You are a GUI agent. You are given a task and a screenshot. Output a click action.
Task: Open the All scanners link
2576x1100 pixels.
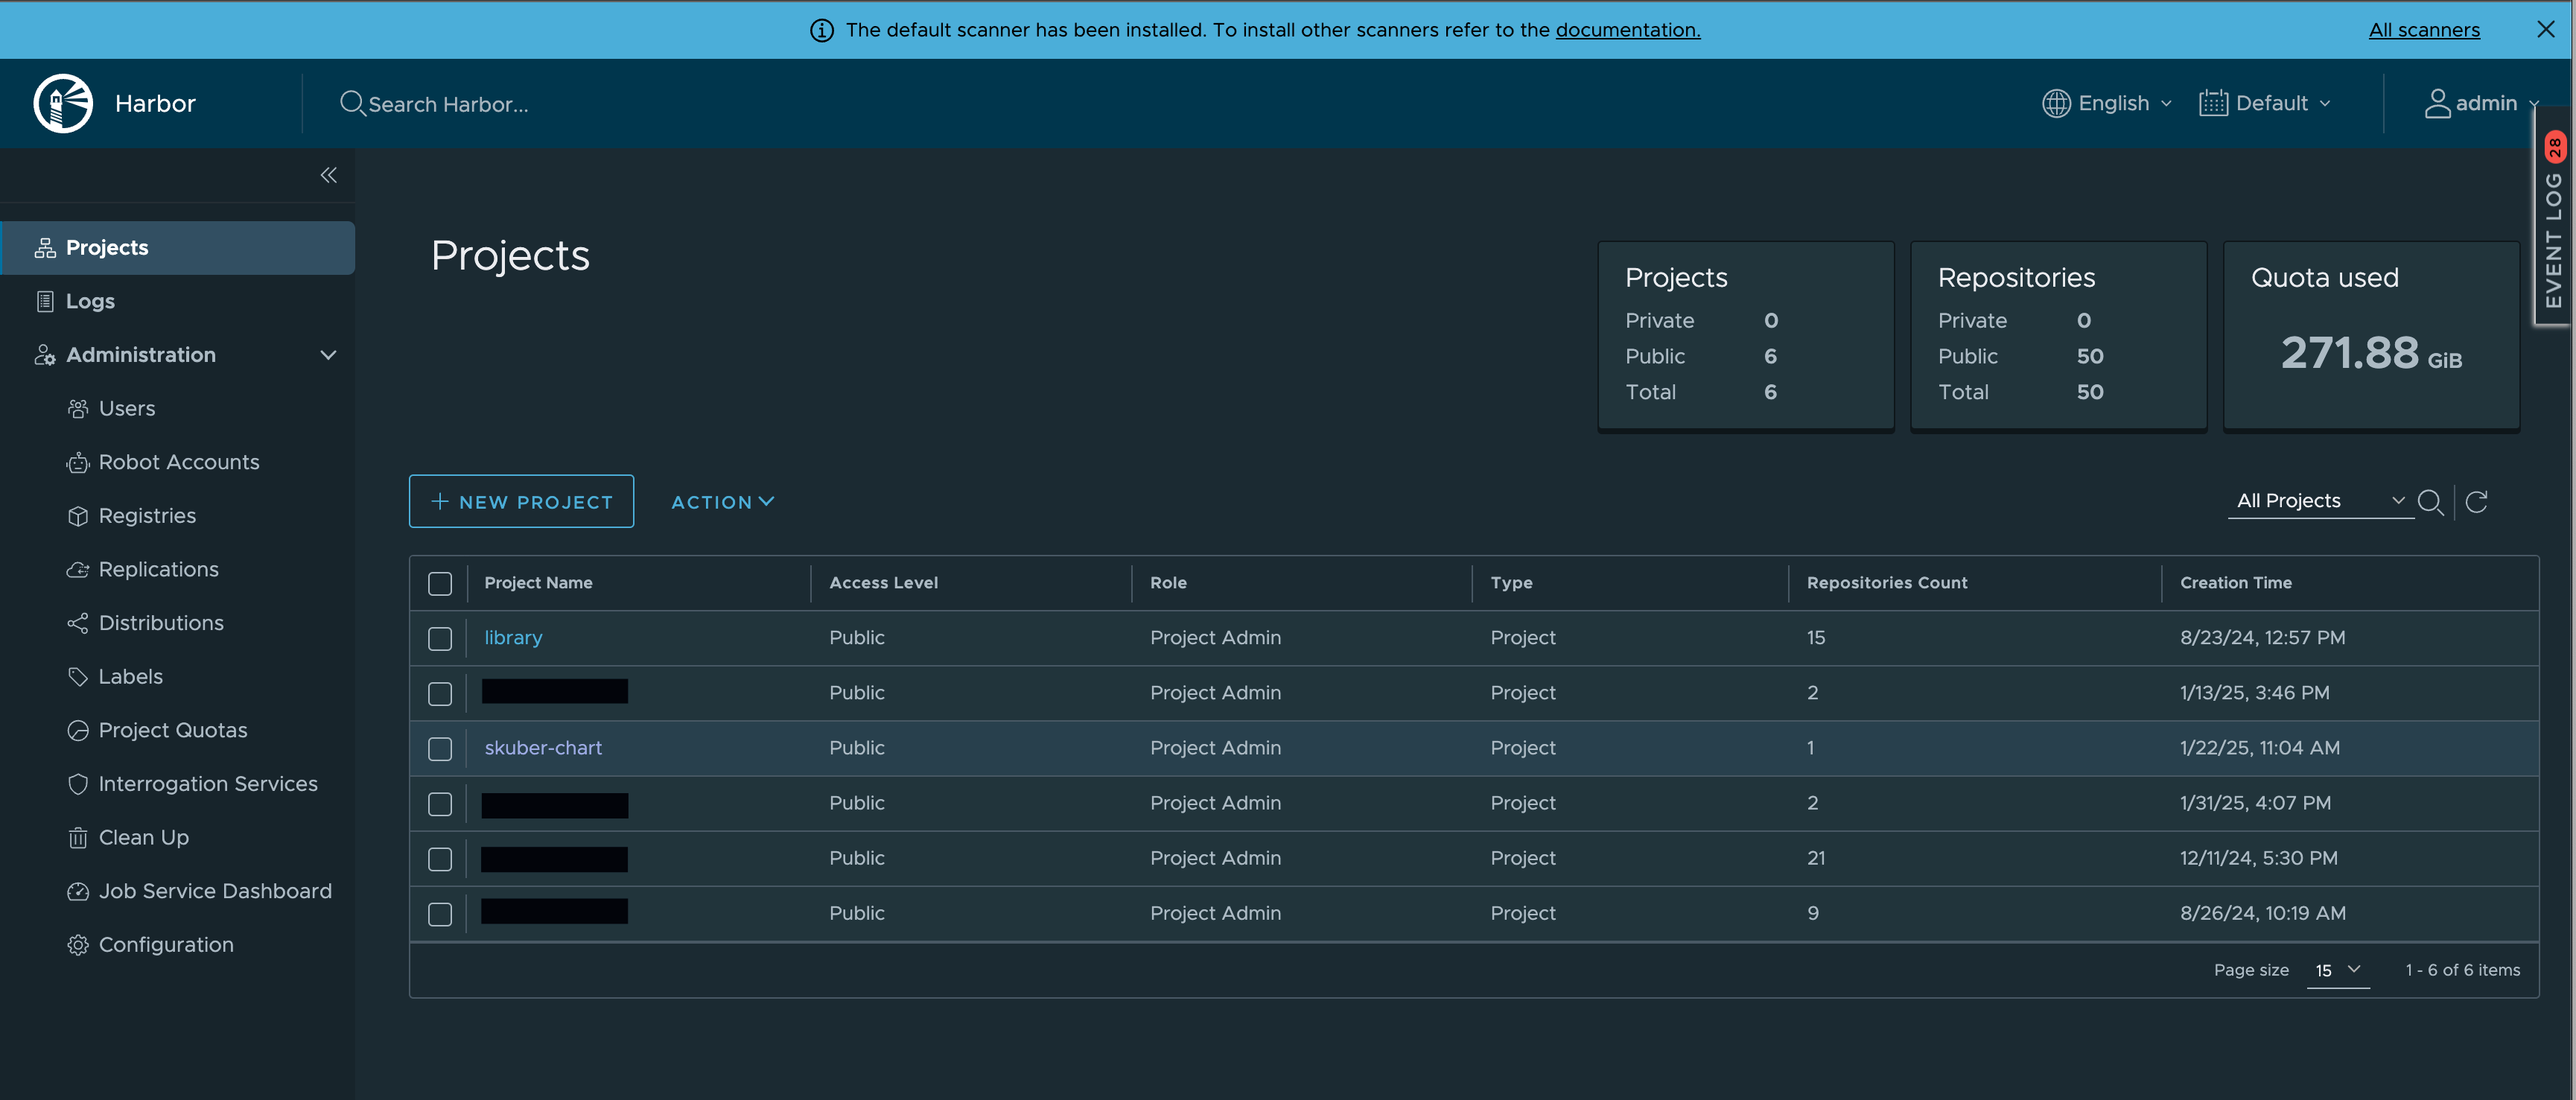tap(2424, 30)
